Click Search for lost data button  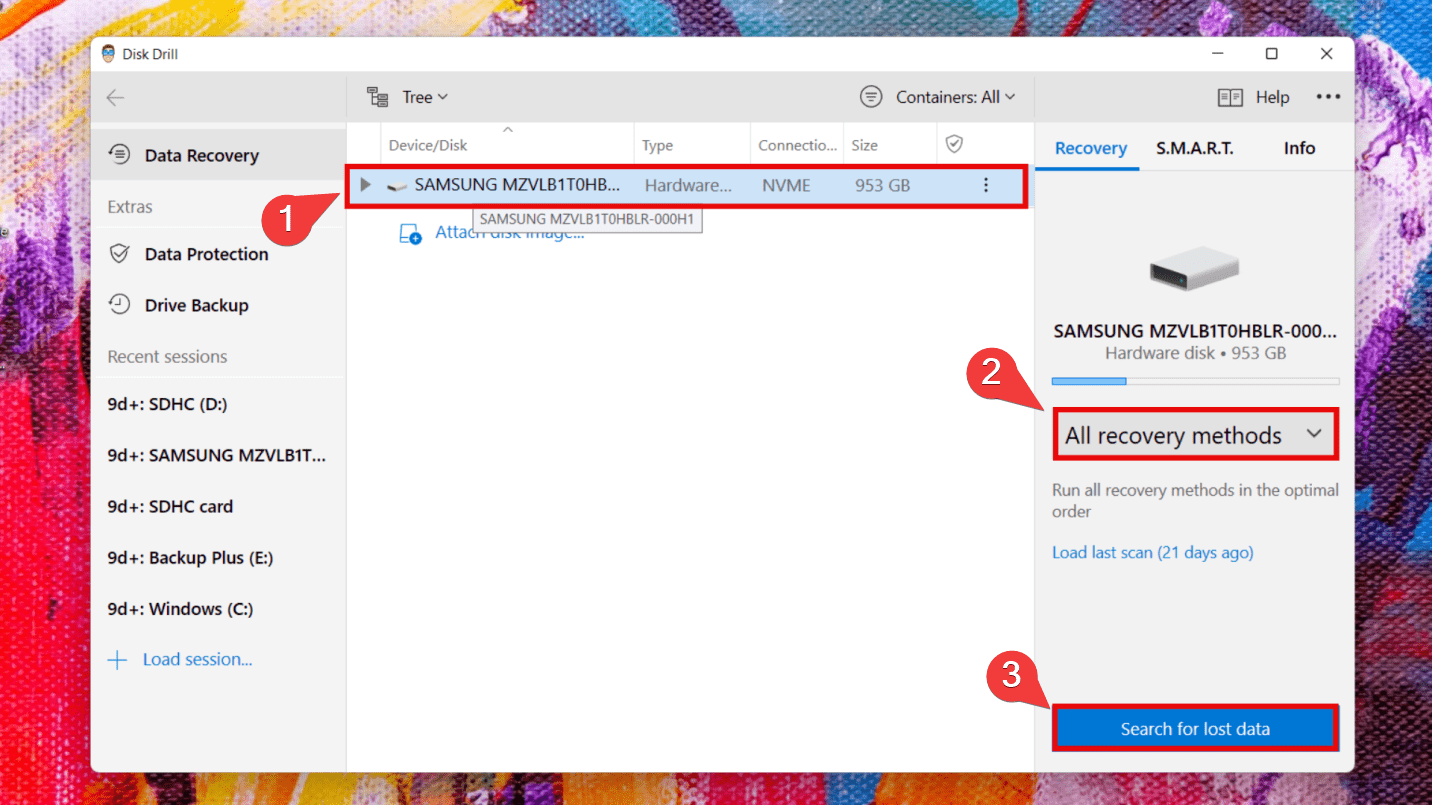point(1195,729)
